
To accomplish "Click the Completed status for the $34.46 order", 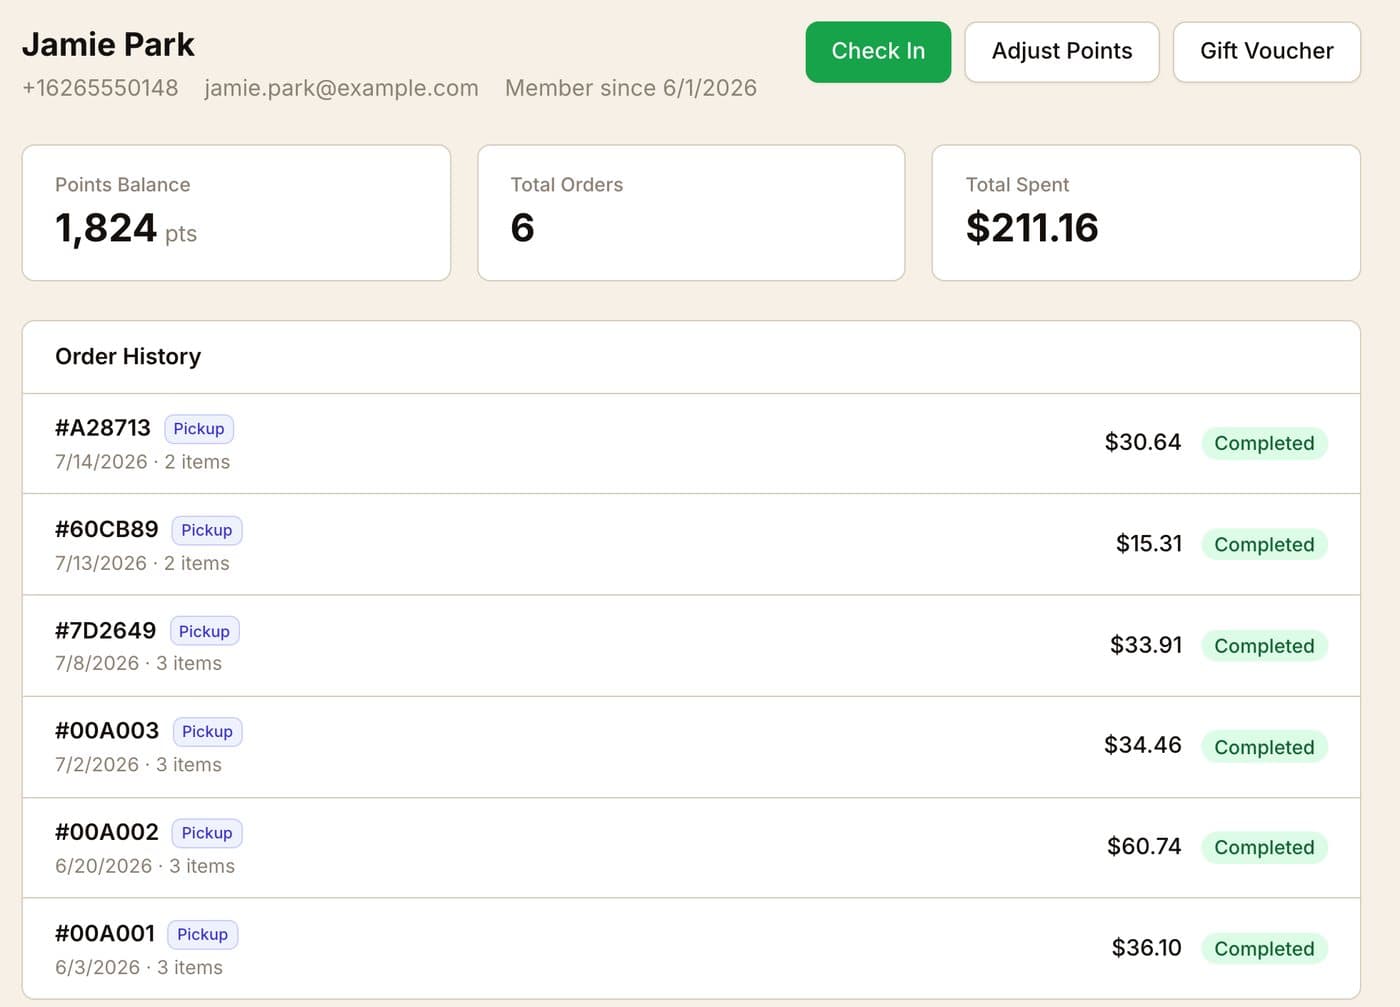I will coord(1264,747).
